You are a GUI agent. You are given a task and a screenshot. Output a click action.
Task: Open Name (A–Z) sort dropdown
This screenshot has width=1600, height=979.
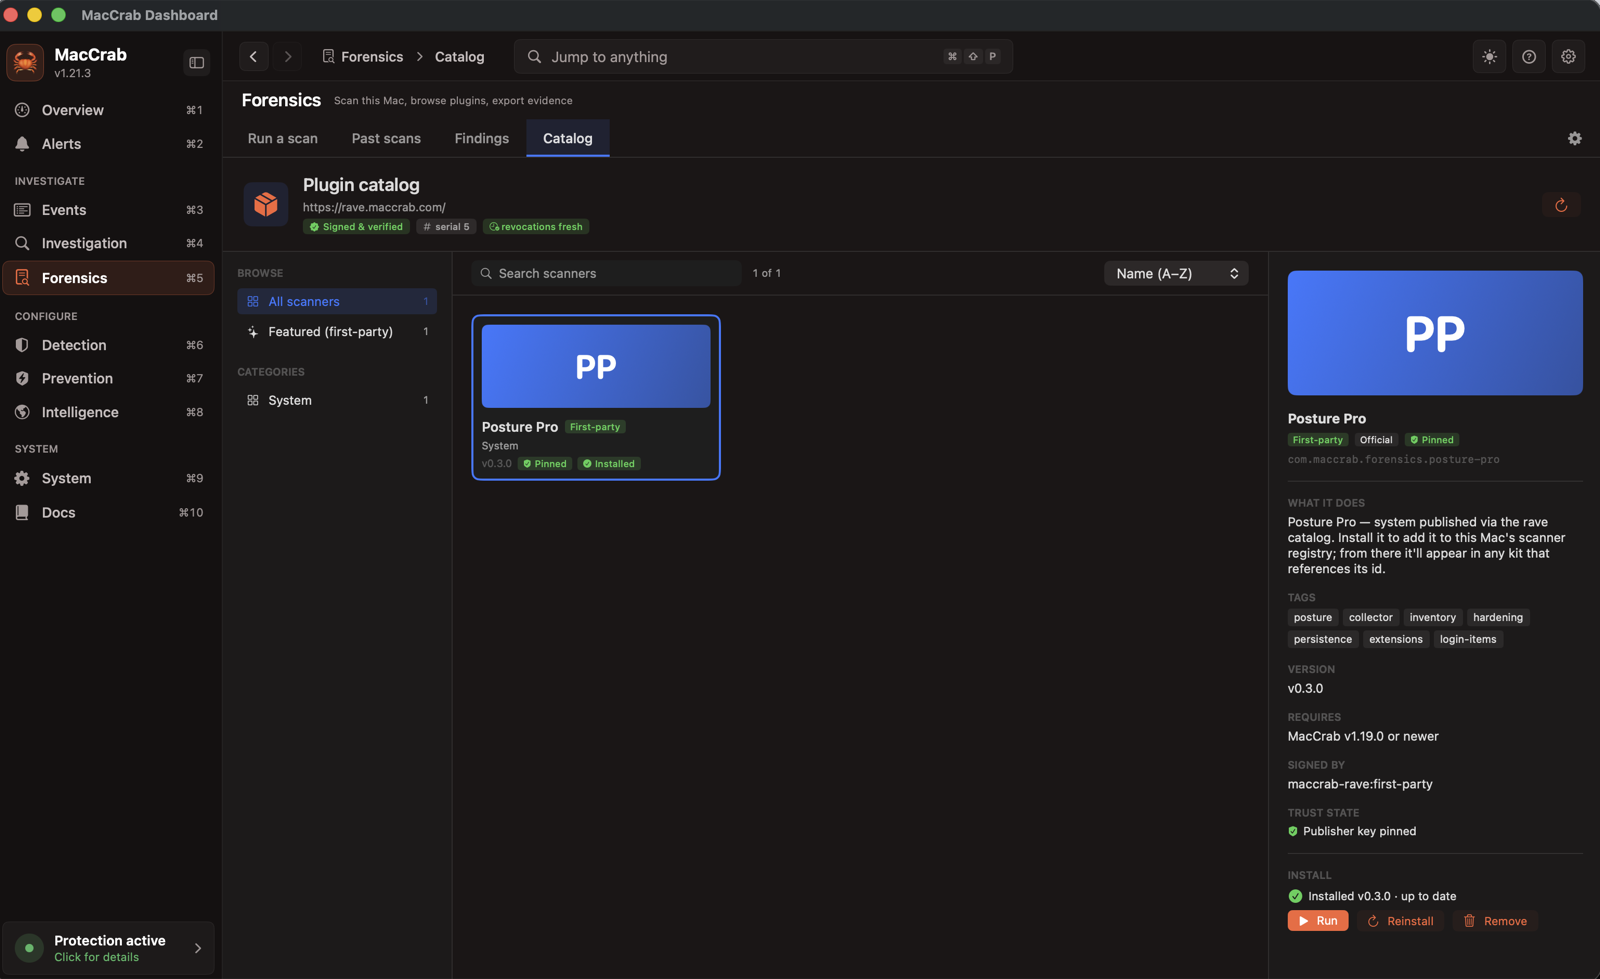point(1176,273)
